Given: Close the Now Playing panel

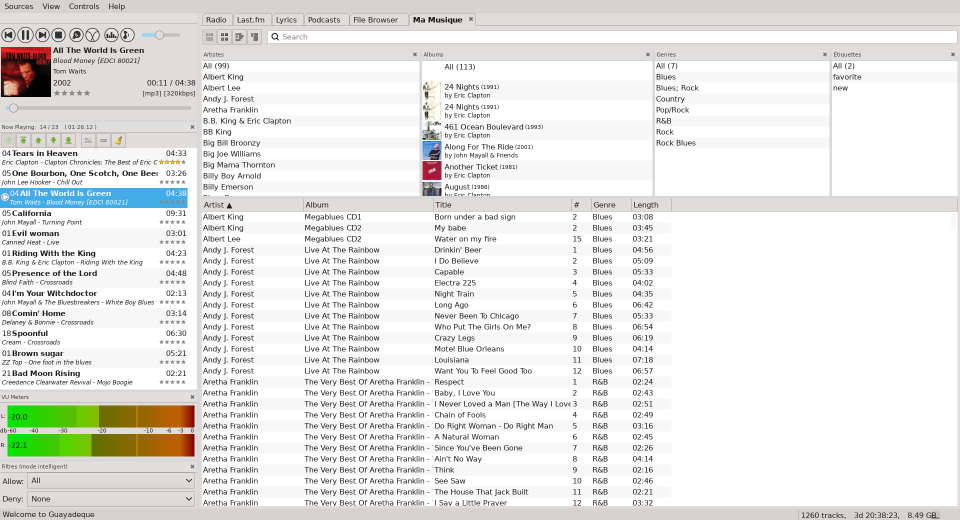Looking at the screenshot, I should (192, 127).
